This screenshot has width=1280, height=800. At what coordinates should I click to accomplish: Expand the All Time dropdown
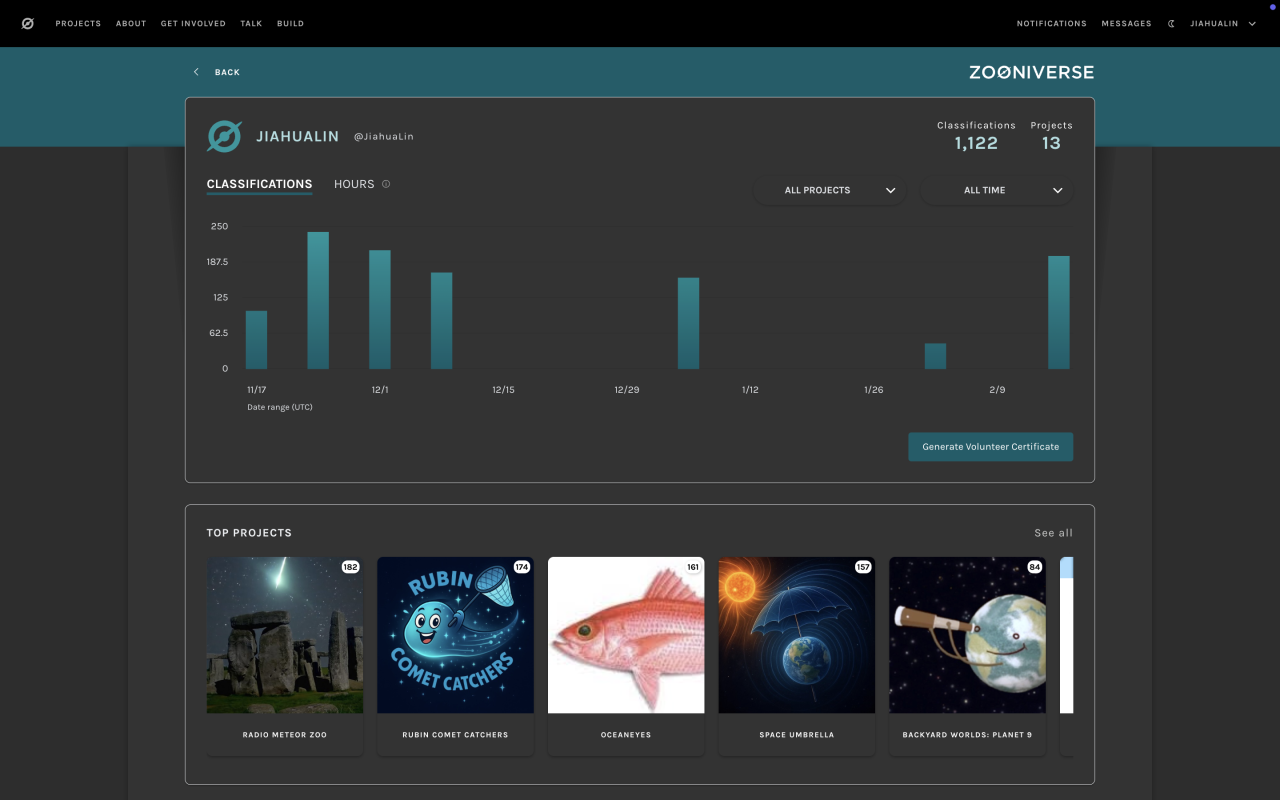click(996, 190)
